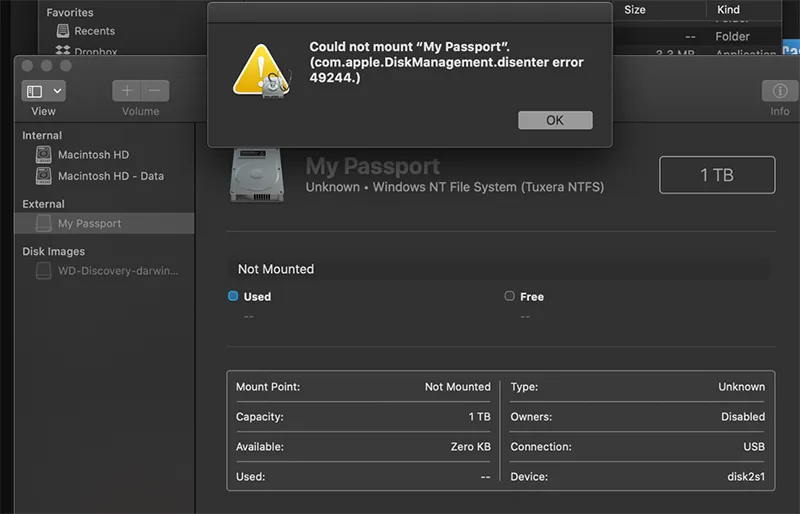Sort Finder list by Size column
800x514 pixels.
[635, 10]
